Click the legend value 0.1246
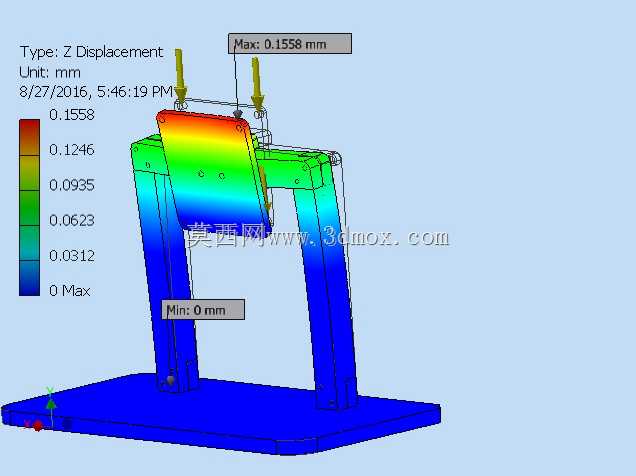Viewport: 636px width, 476px height. [72, 150]
